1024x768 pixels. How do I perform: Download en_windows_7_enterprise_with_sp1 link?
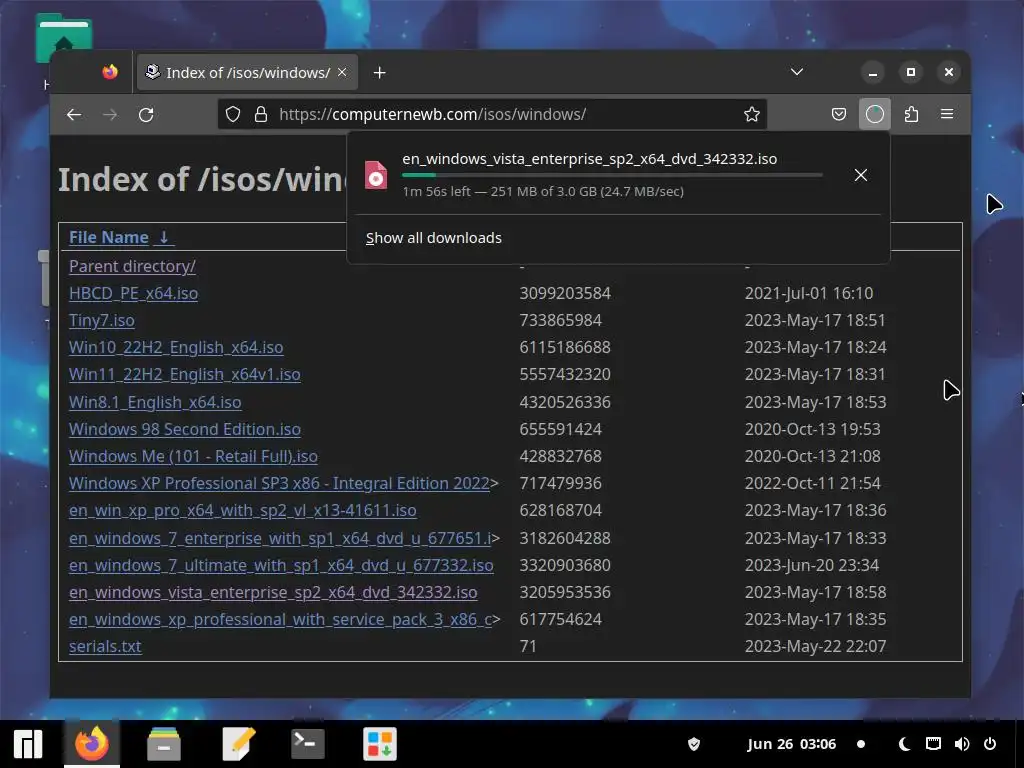point(280,538)
